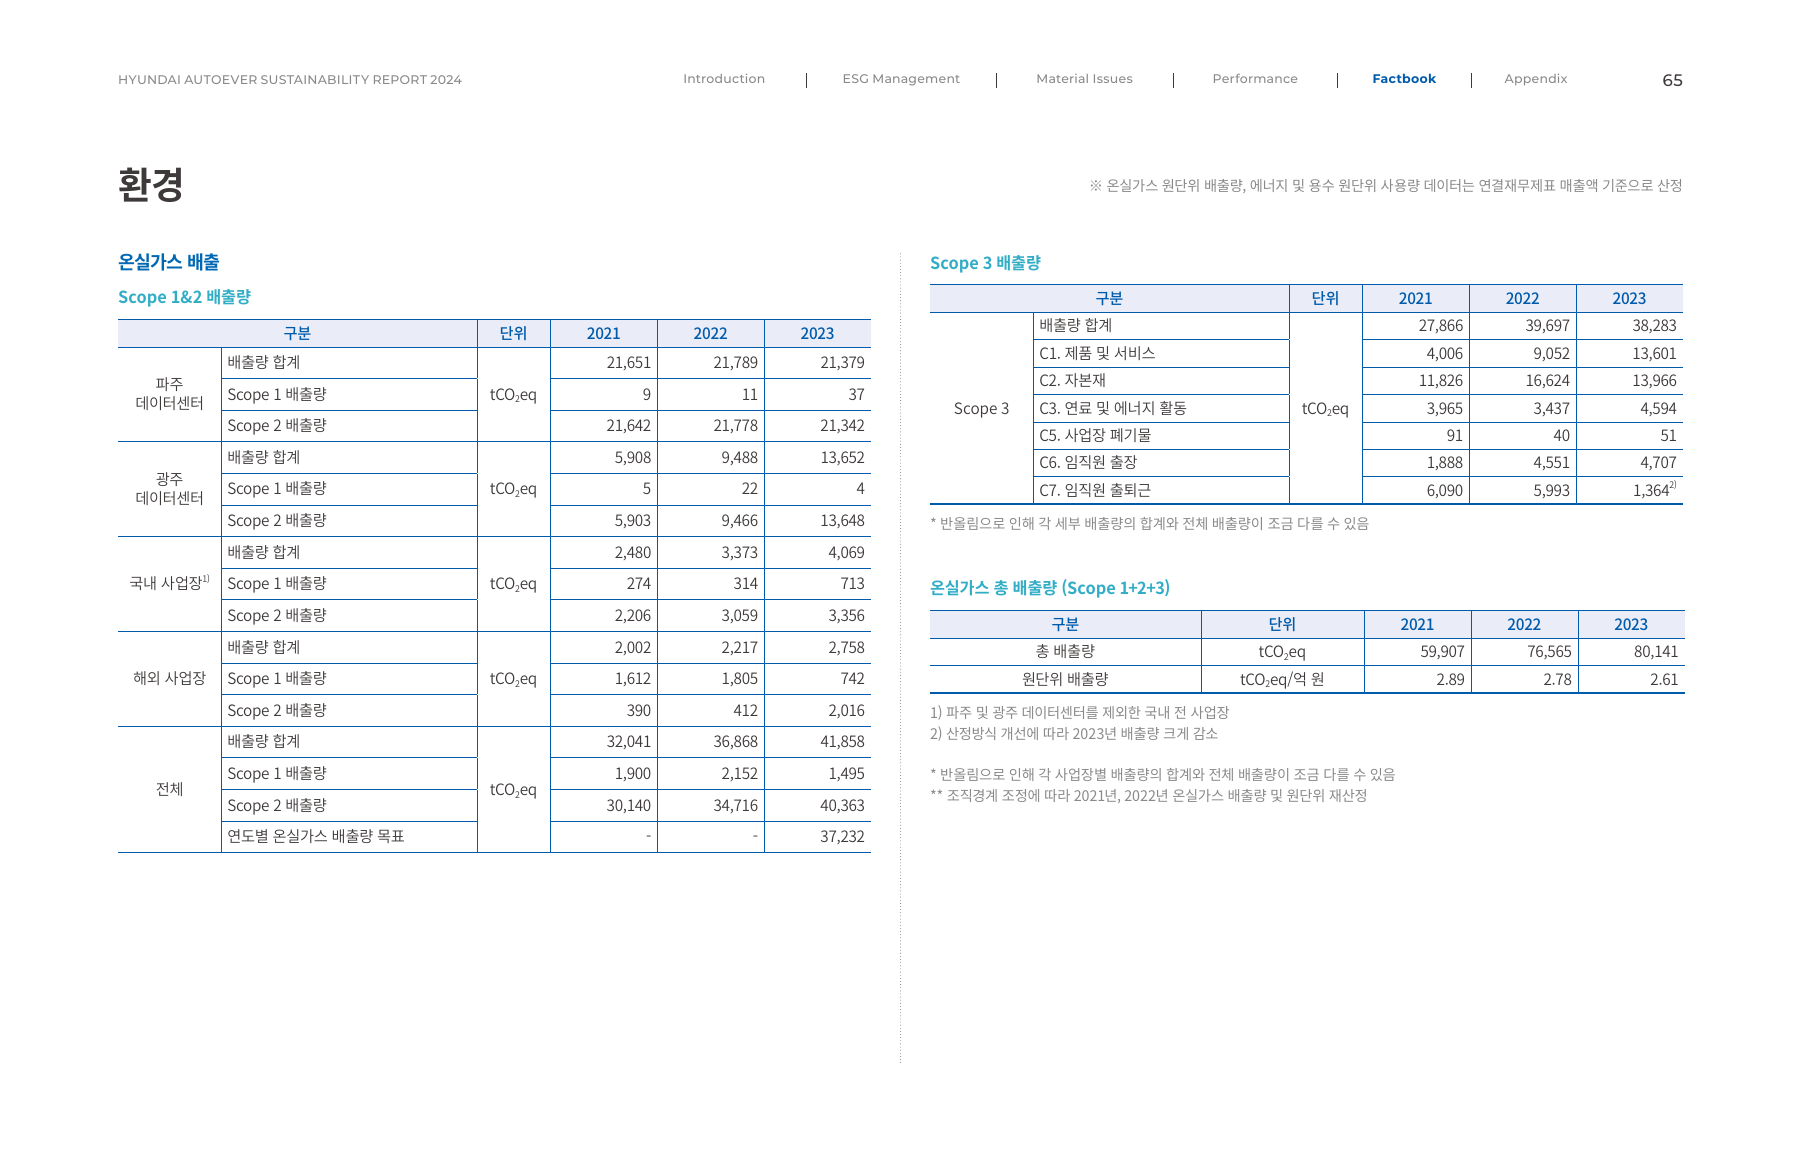Click the page number 65
Screen dimensions: 1802x1152
[x=1672, y=80]
